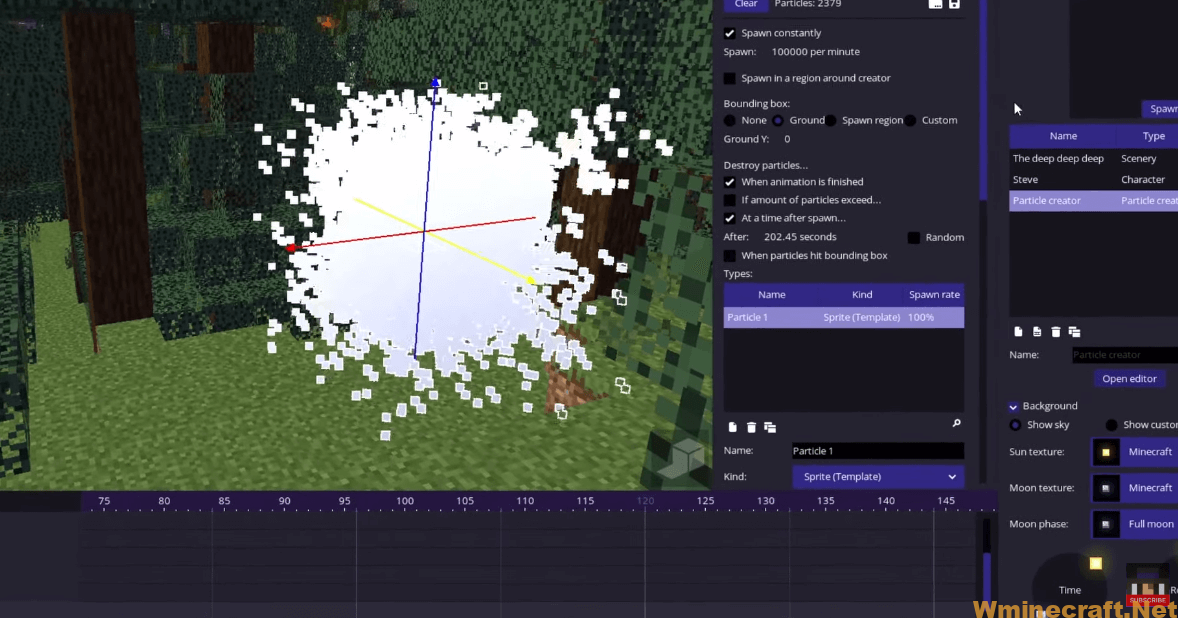Toggle When animation is finished checkbox
This screenshot has height=618, width=1178.
coord(729,182)
